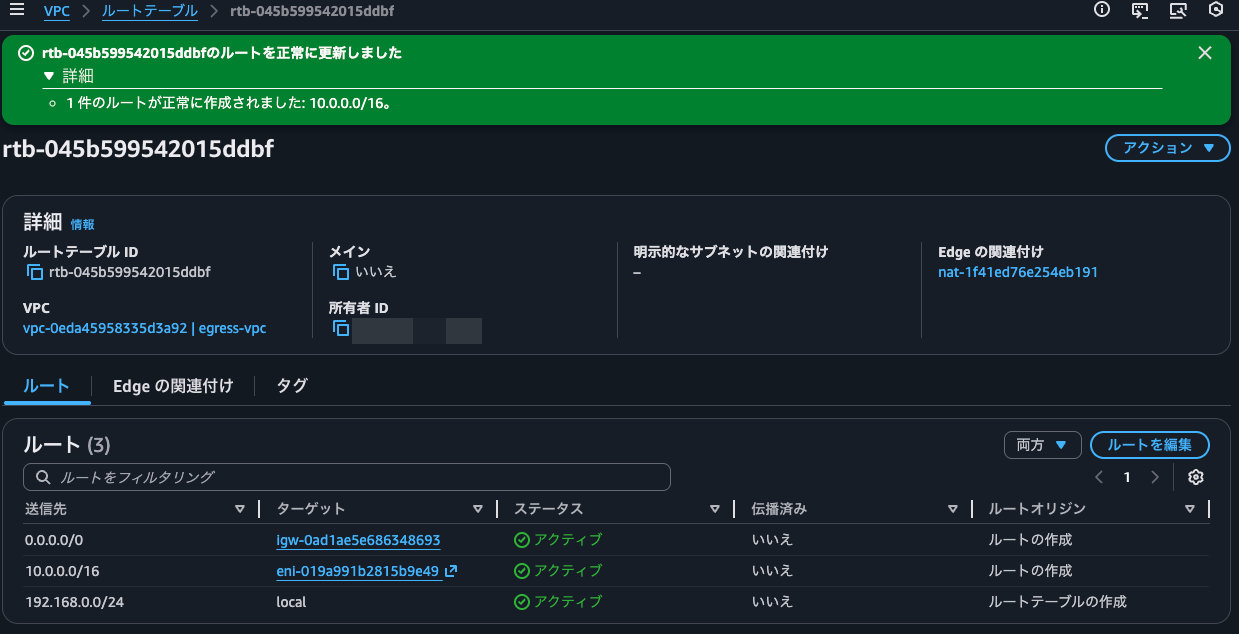Image resolution: width=1239 pixels, height=634 pixels.
Task: Click the magnifier icon in the filter field
Action: [41, 477]
